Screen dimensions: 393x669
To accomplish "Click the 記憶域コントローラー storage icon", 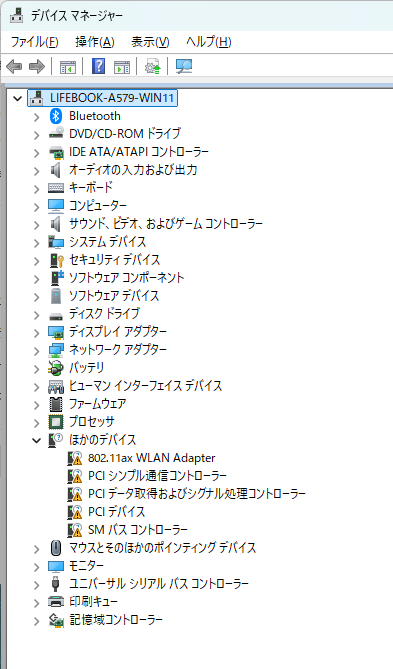I will point(55,620).
